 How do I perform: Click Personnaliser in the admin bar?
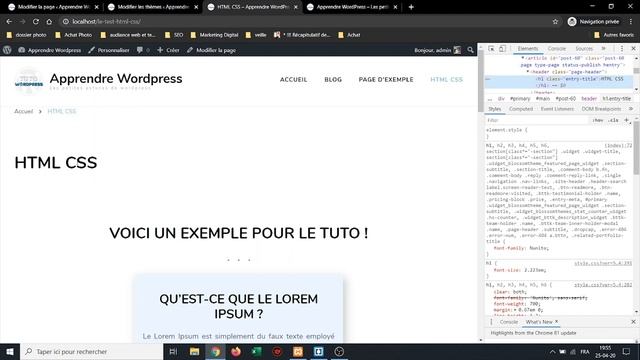pos(109,50)
